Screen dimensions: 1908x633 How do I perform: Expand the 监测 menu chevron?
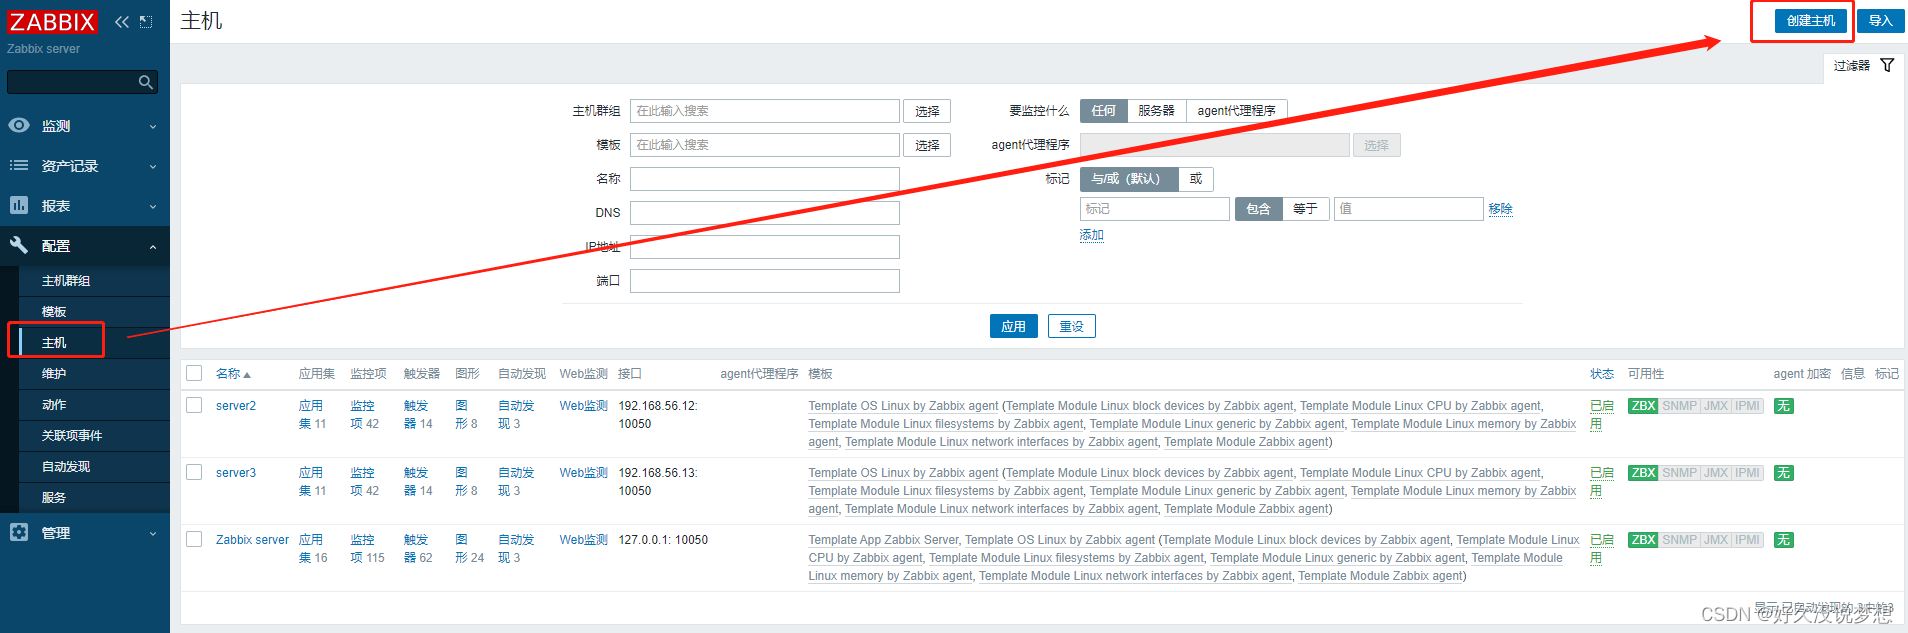pos(153,126)
